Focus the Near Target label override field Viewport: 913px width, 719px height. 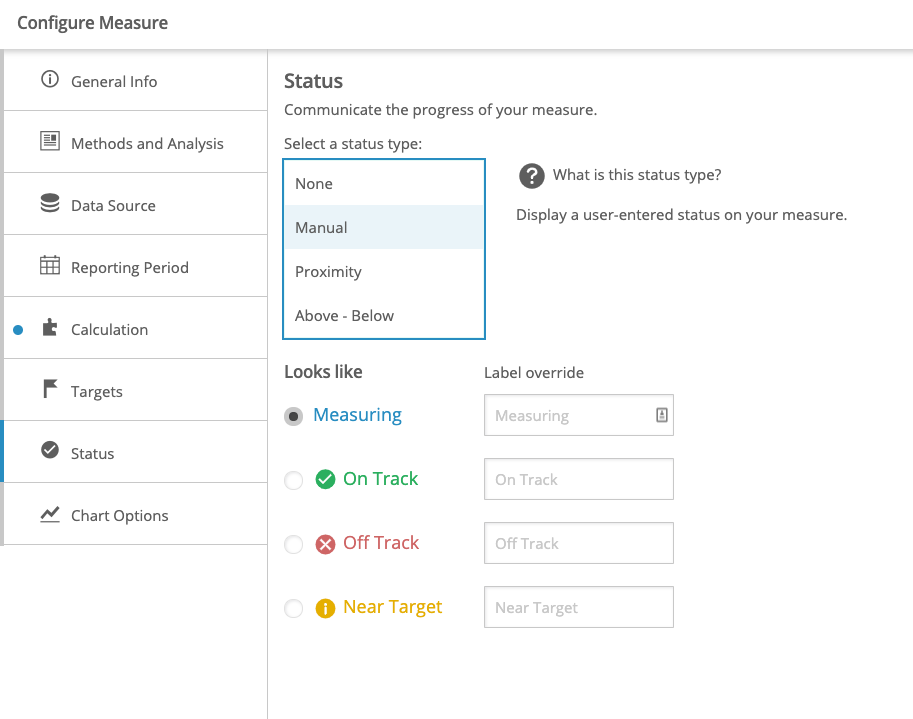[x=579, y=607]
